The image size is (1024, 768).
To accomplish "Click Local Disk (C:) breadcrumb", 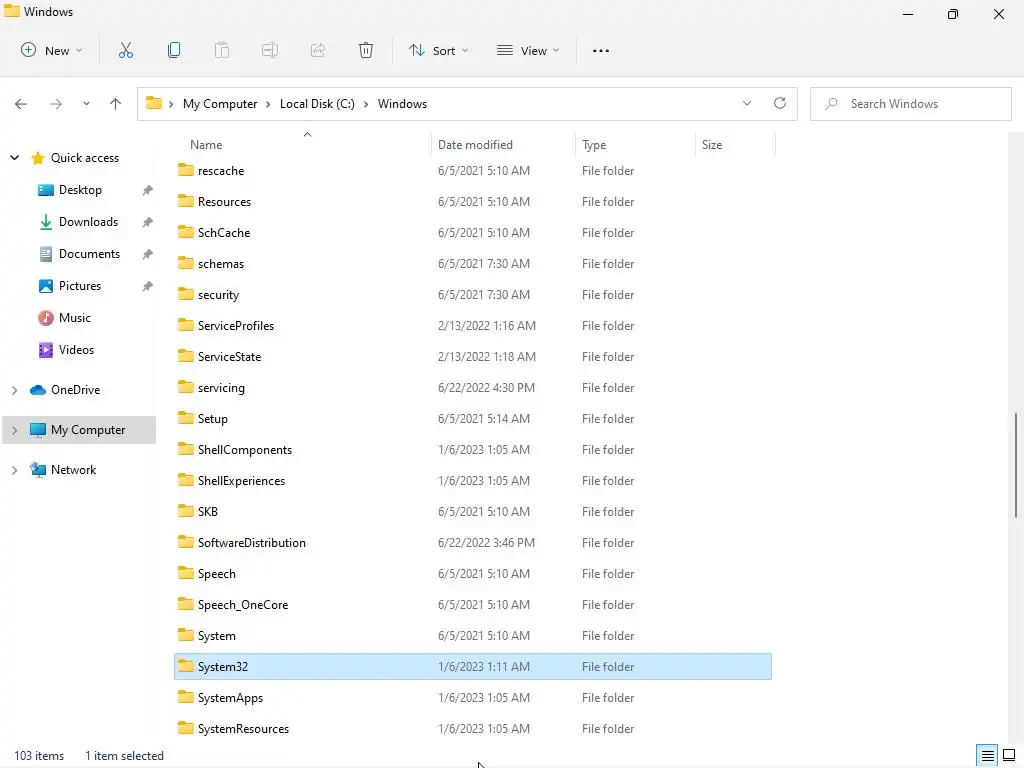I will [317, 104].
